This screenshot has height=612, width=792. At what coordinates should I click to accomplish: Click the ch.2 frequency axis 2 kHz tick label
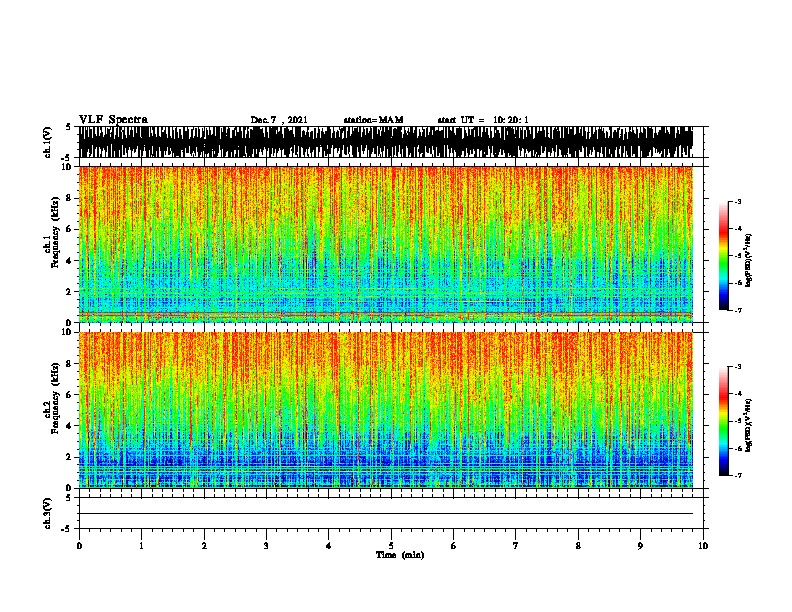click(x=70, y=457)
